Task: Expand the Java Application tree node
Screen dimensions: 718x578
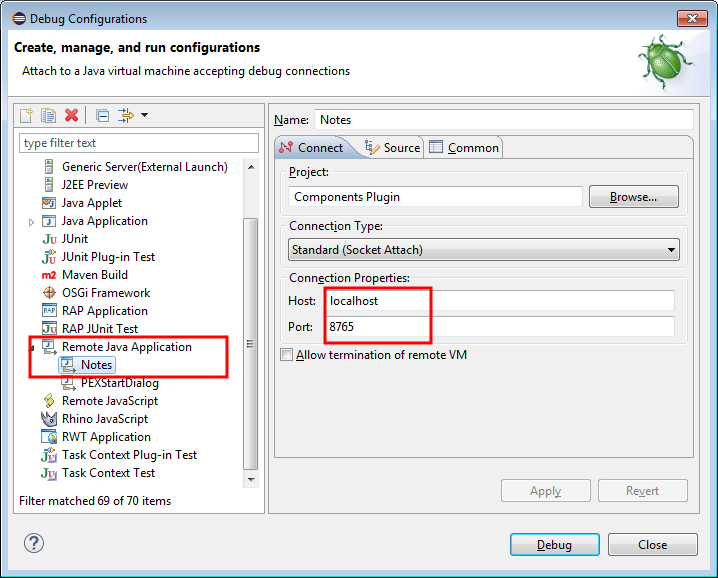Action: click(x=32, y=222)
